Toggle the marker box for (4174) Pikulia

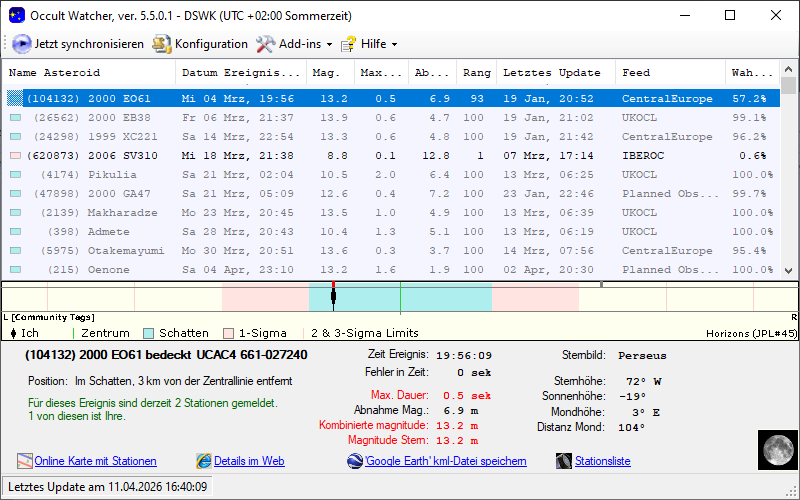(15, 175)
